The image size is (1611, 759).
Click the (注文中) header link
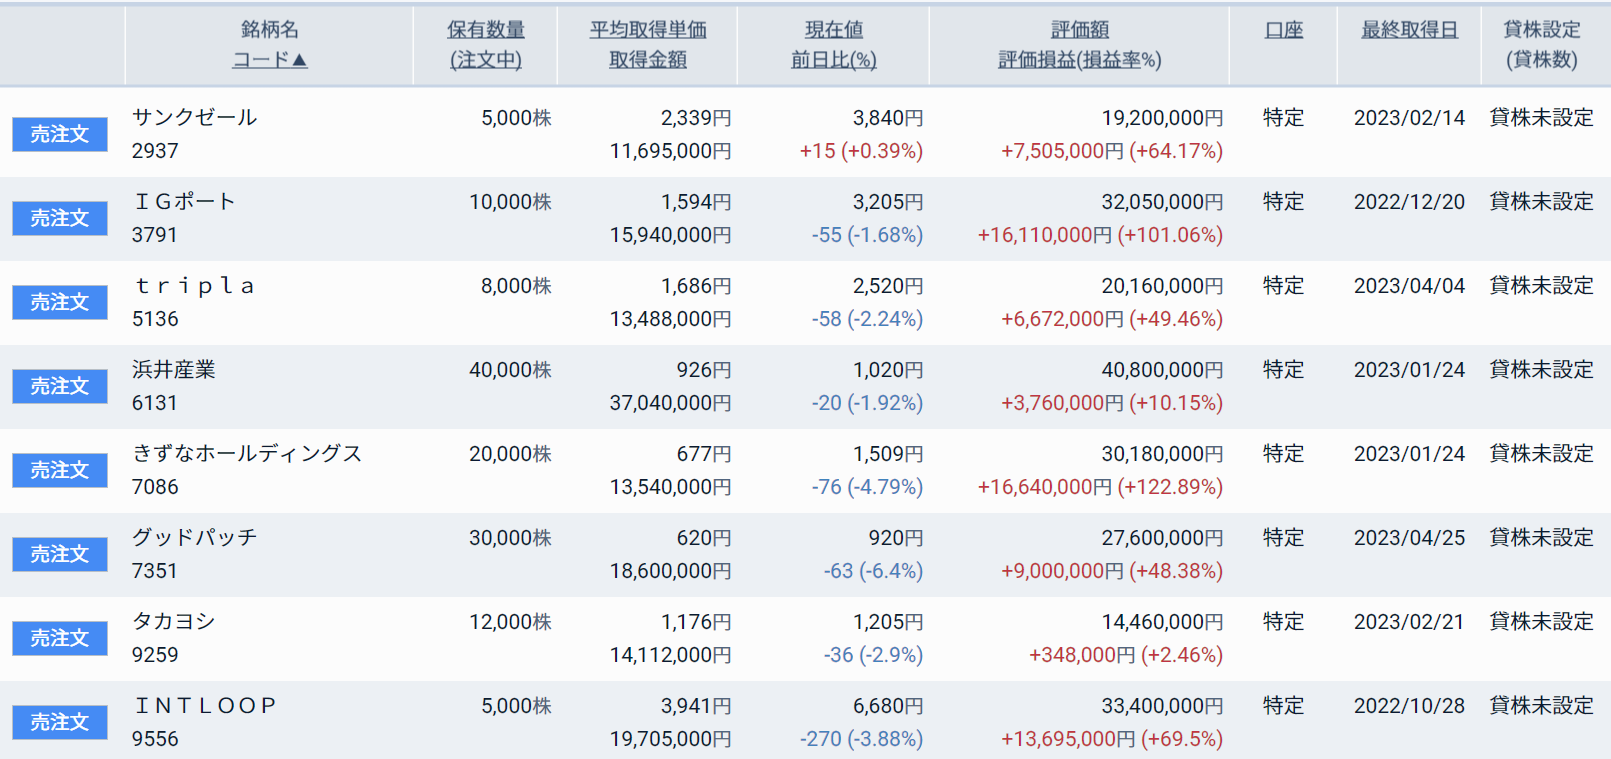click(486, 60)
